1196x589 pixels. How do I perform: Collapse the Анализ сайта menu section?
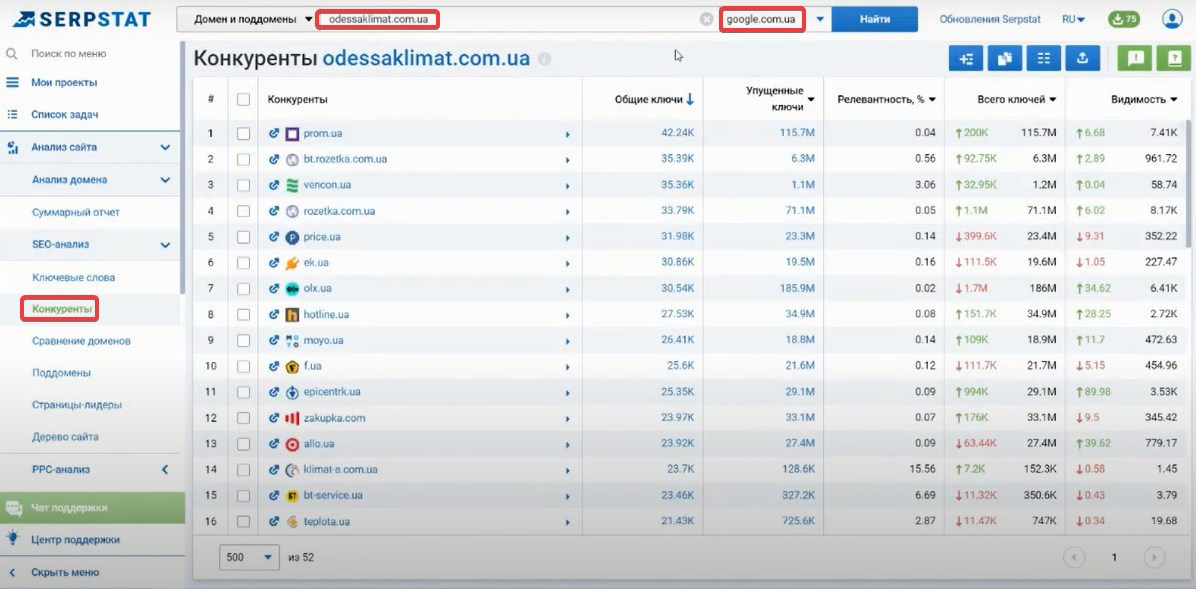pyautogui.click(x=165, y=147)
